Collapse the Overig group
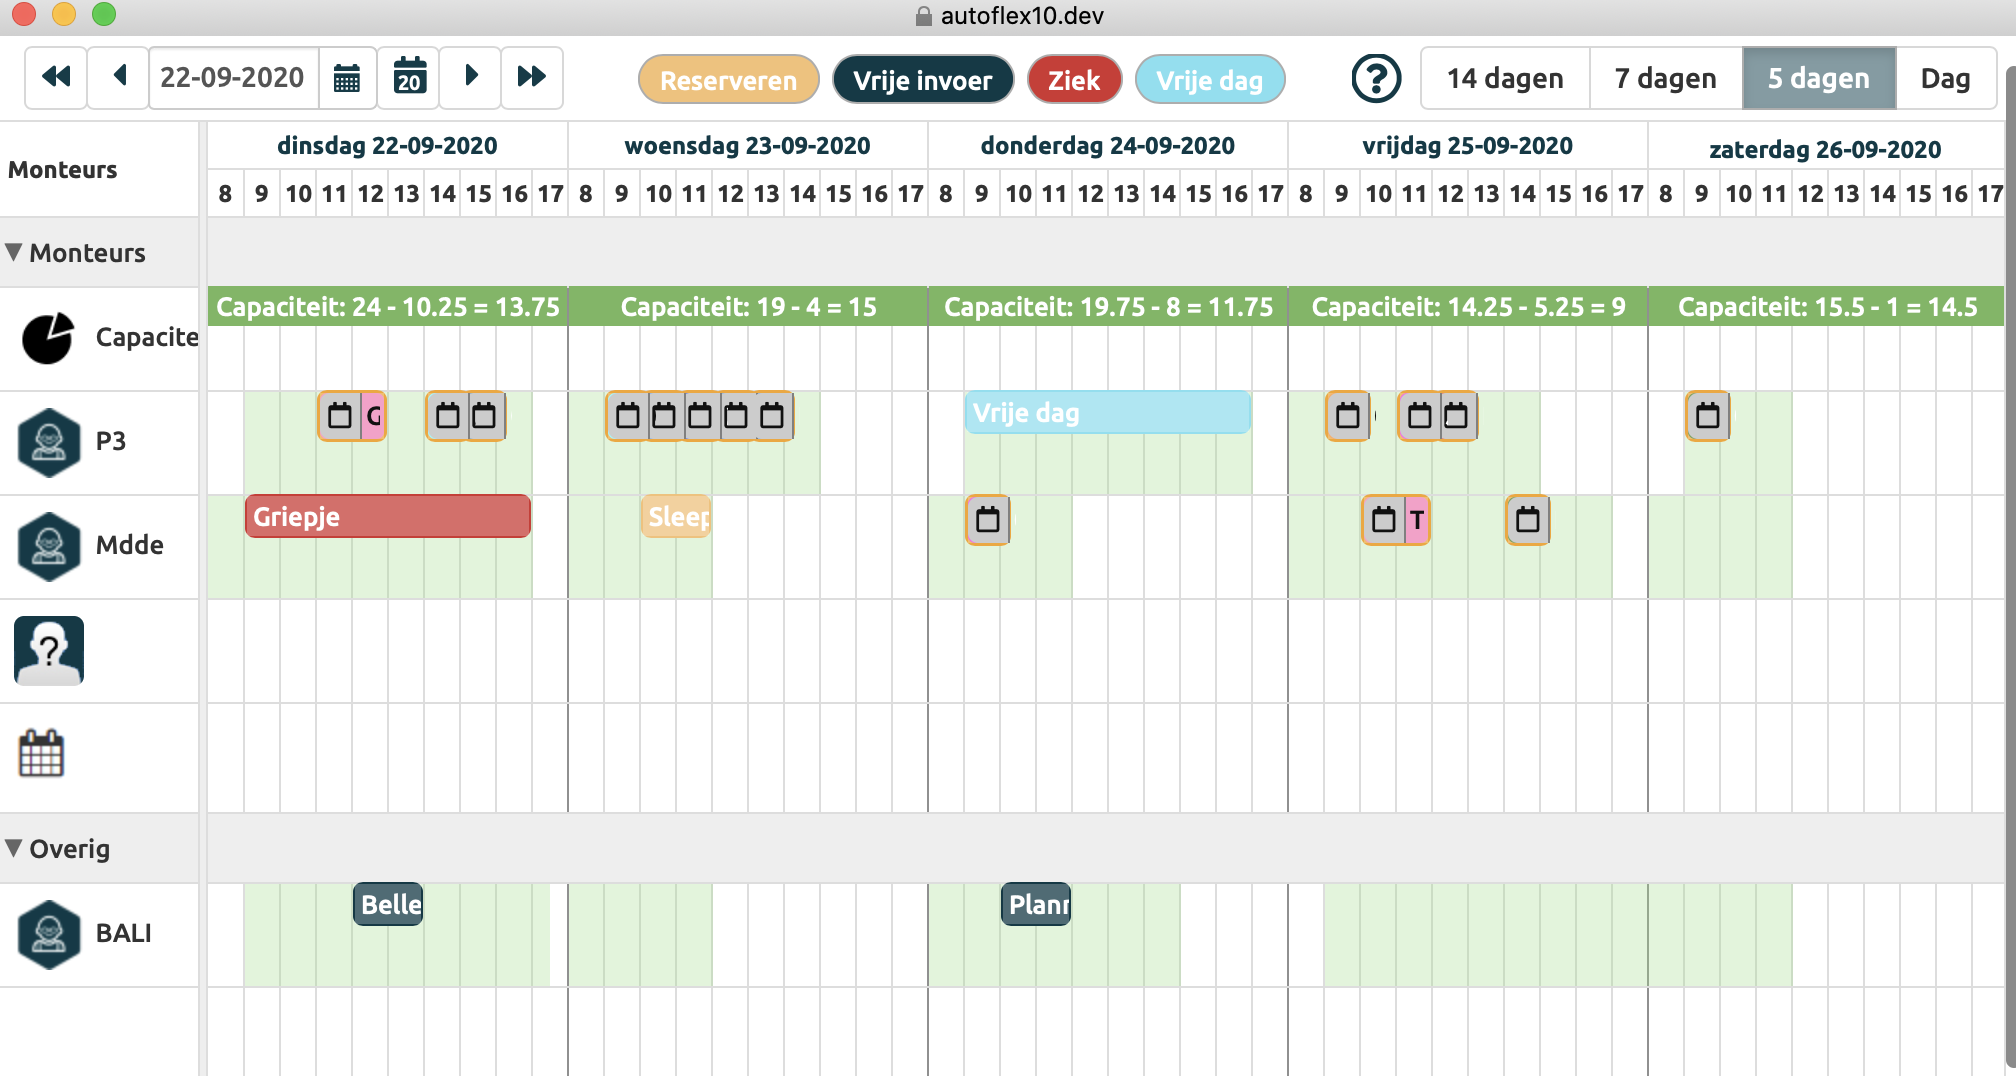This screenshot has width=2016, height=1076. click(x=14, y=848)
